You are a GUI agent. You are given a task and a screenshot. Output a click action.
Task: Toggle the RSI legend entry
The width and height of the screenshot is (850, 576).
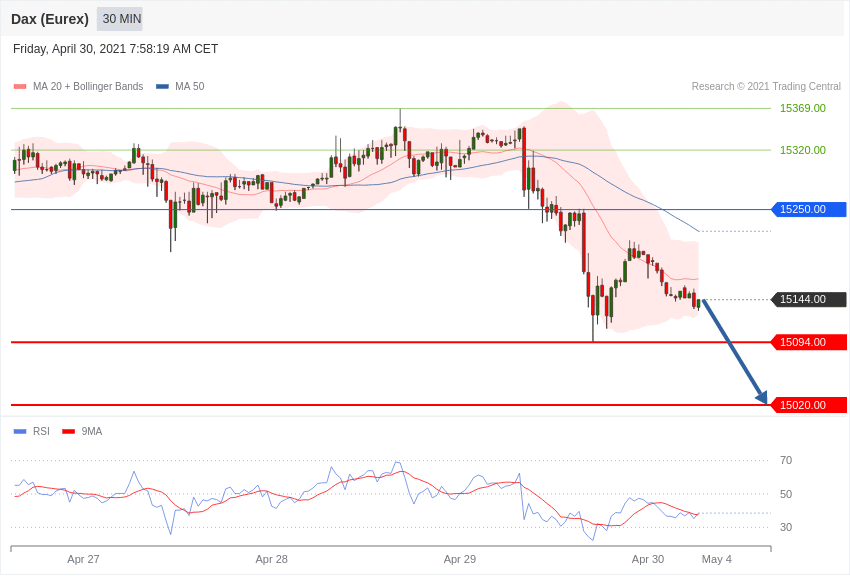[41, 432]
